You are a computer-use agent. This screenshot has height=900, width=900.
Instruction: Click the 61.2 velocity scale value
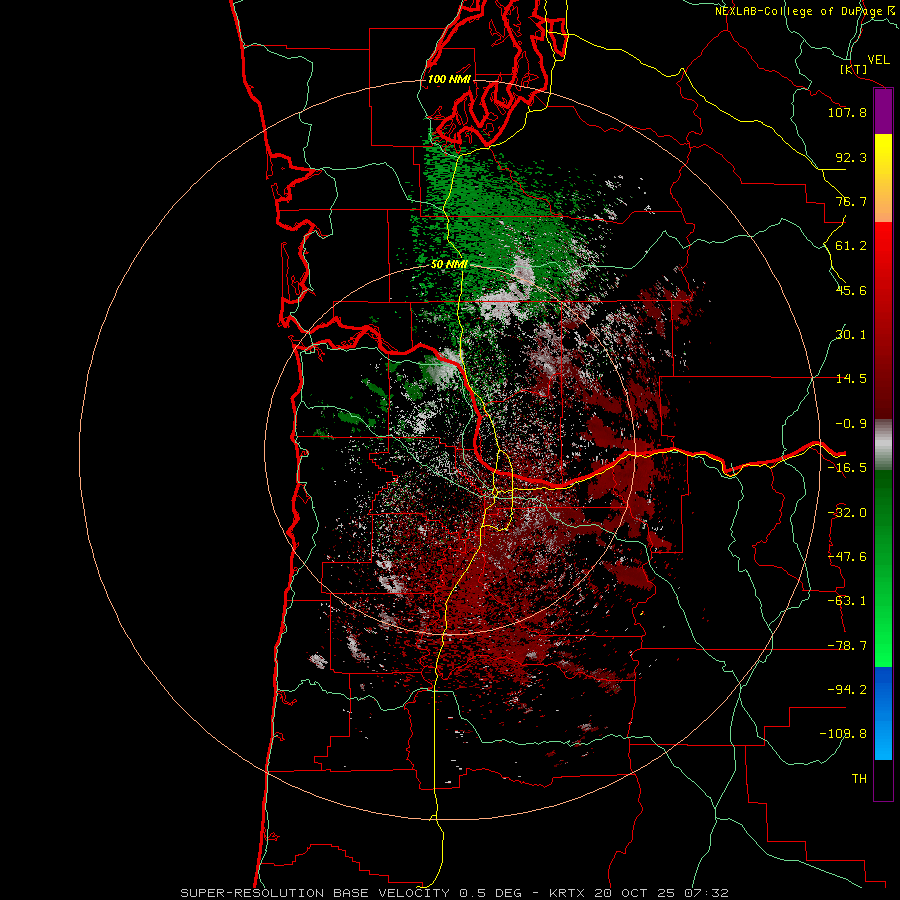click(851, 246)
